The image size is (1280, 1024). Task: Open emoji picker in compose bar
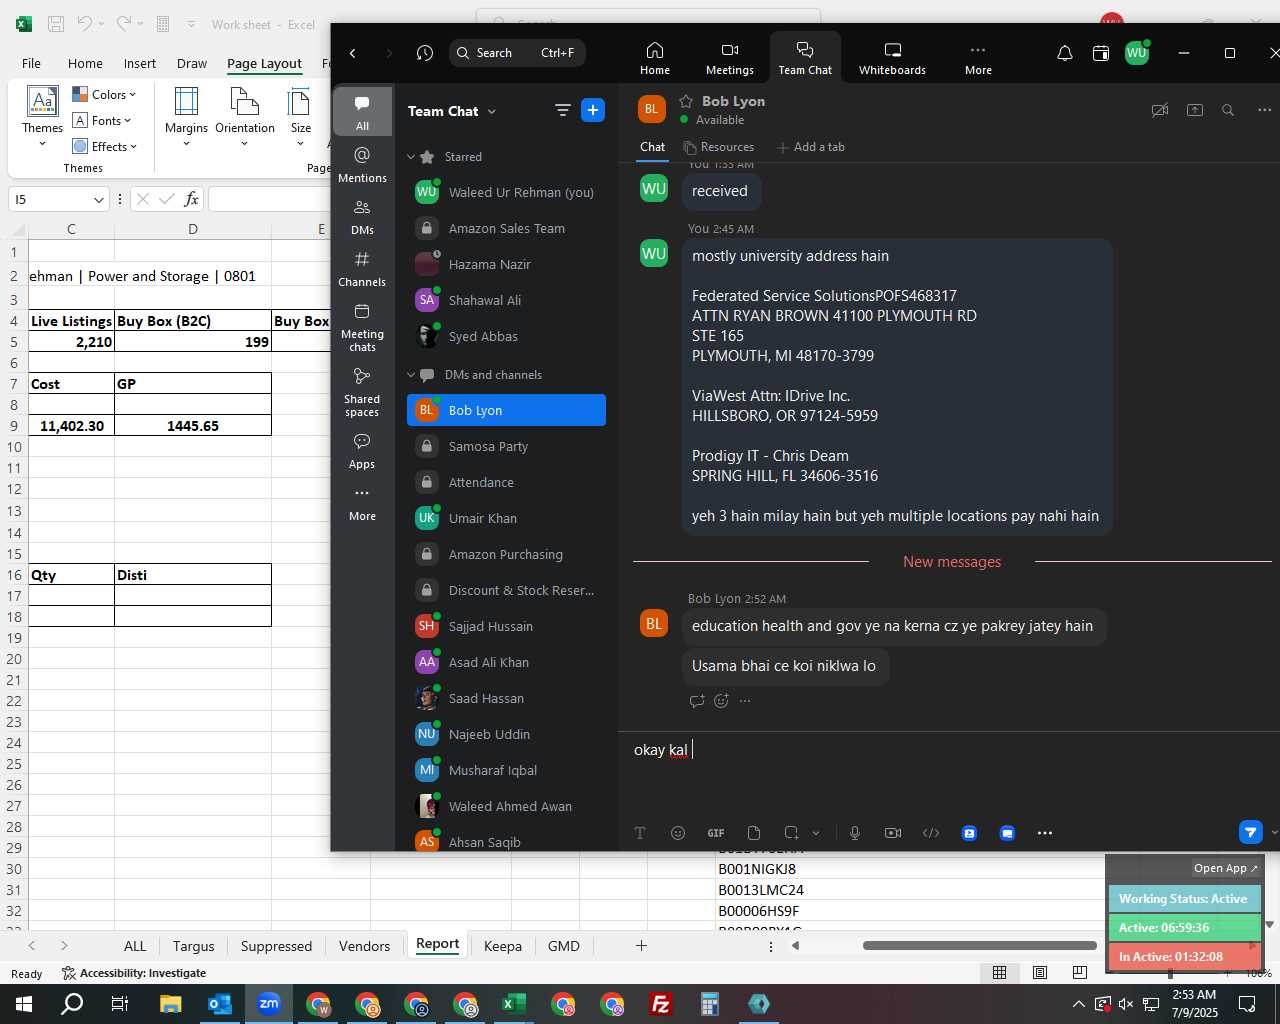[678, 833]
